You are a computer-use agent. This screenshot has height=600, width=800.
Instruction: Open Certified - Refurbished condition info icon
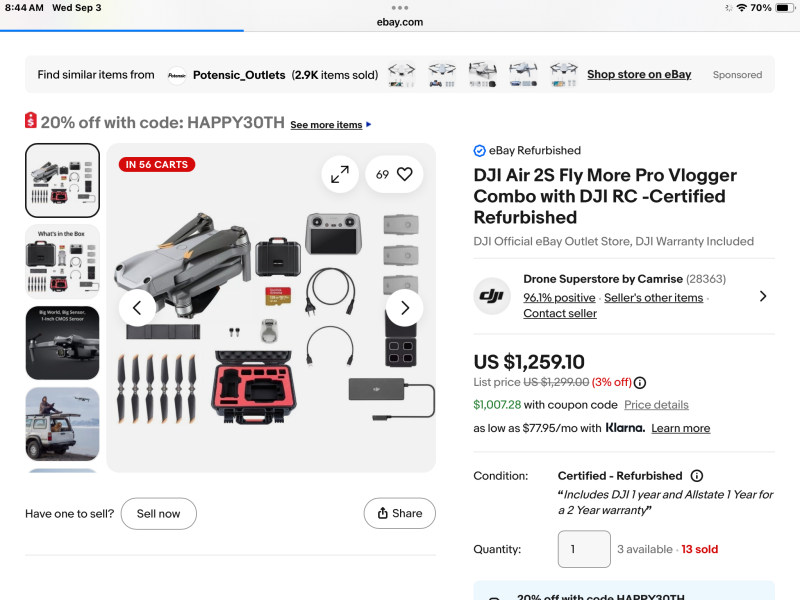point(697,476)
